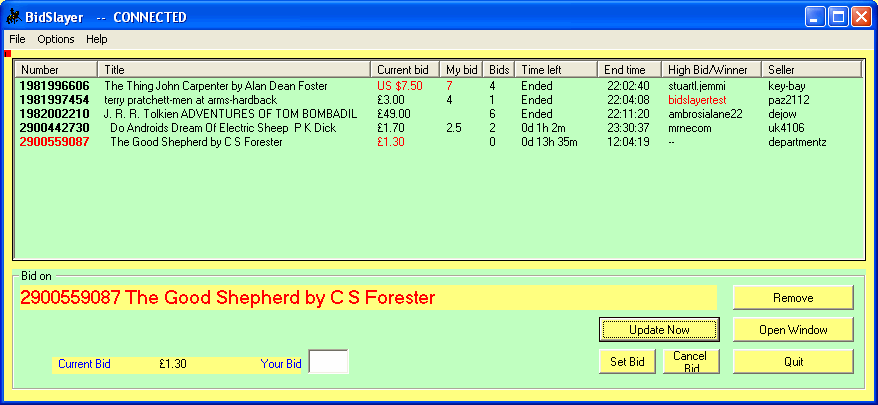The height and width of the screenshot is (405, 878).
Task: Sort by the Number column header
Action: click(56, 69)
